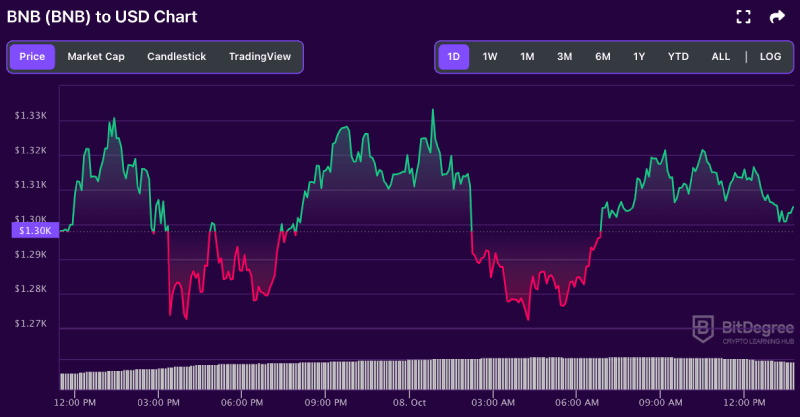Image resolution: width=800 pixels, height=417 pixels.
Task: Switch to Market Cap view
Action: click(97, 57)
